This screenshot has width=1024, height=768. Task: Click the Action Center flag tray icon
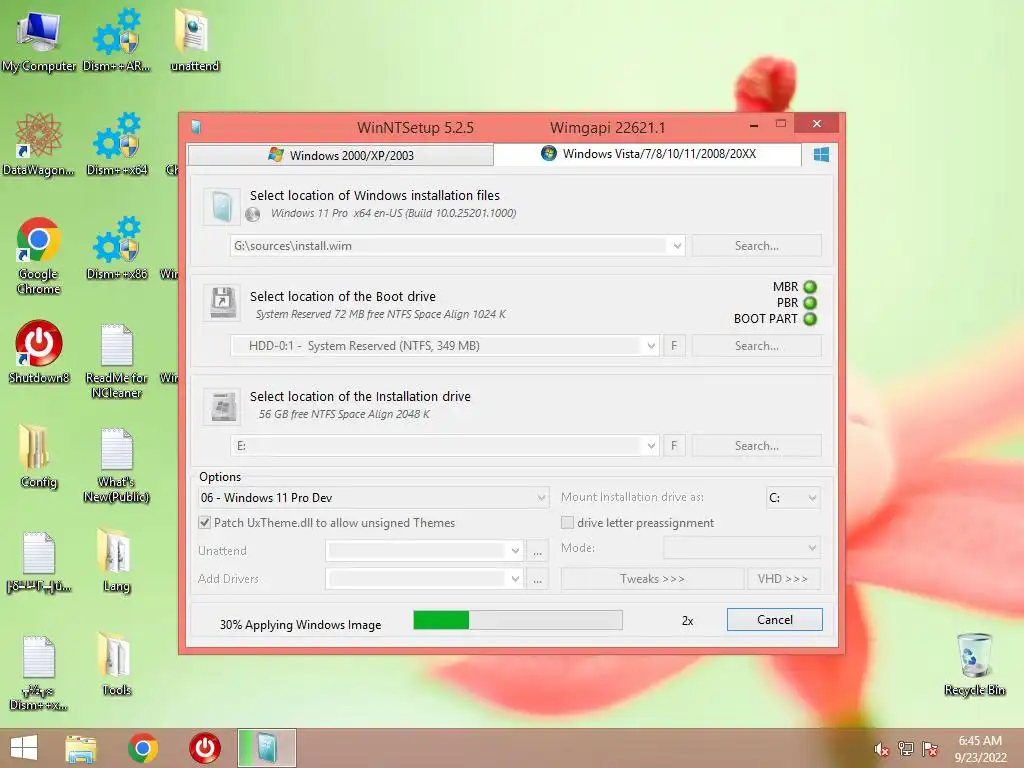click(930, 748)
